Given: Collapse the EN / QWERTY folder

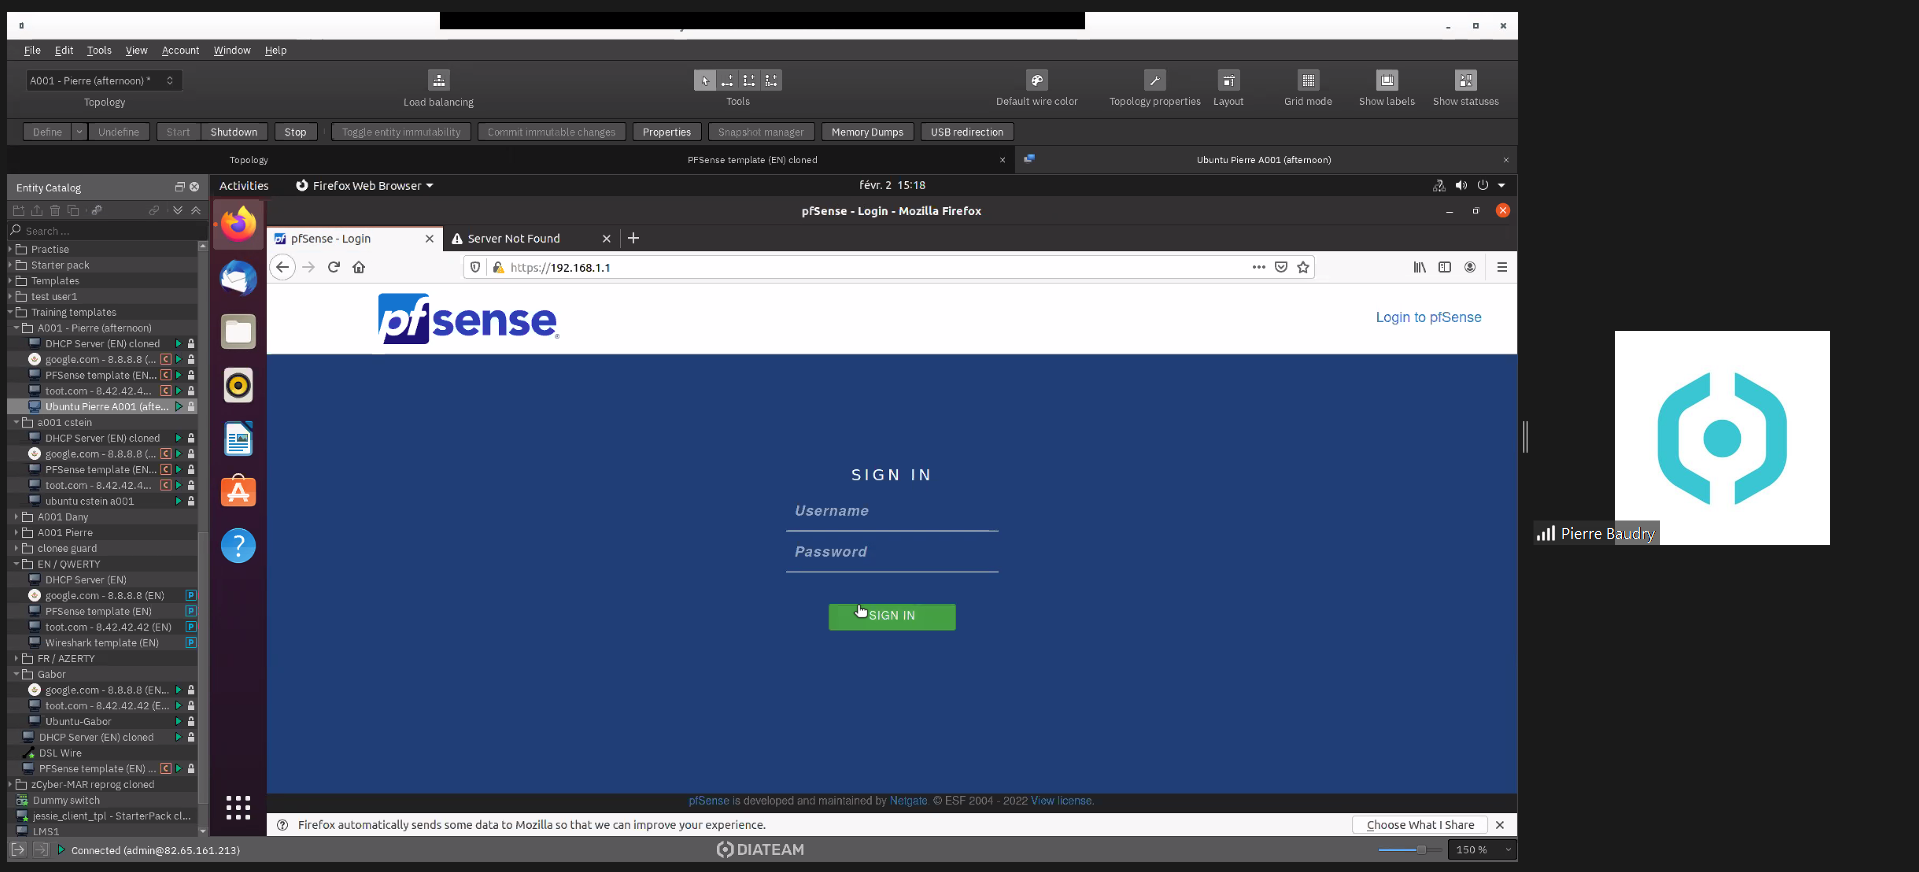Looking at the screenshot, I should [16, 564].
